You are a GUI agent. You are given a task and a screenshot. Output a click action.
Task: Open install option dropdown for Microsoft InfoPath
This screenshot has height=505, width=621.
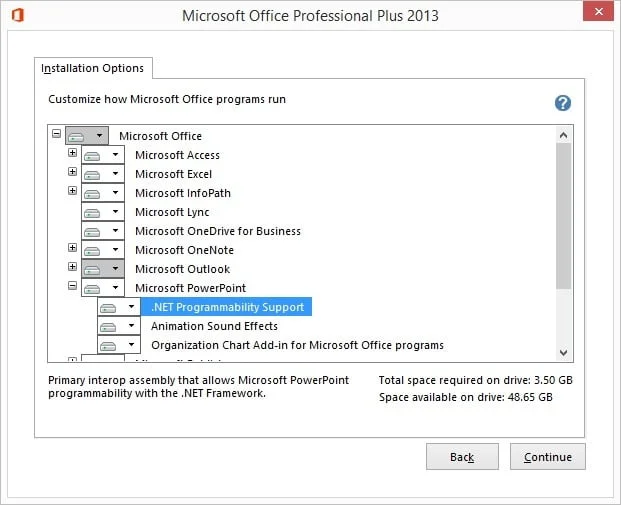pos(103,193)
